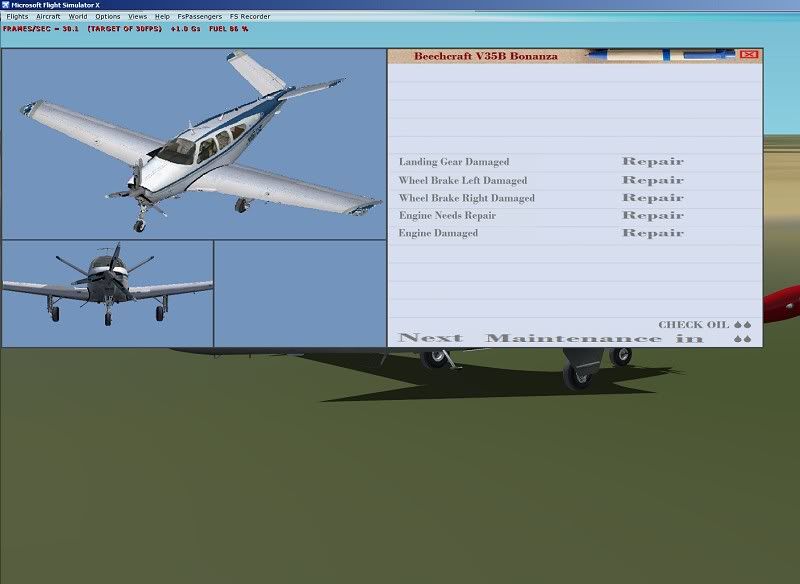Open the FsPassengers menu
This screenshot has width=800, height=584.
coord(199,16)
